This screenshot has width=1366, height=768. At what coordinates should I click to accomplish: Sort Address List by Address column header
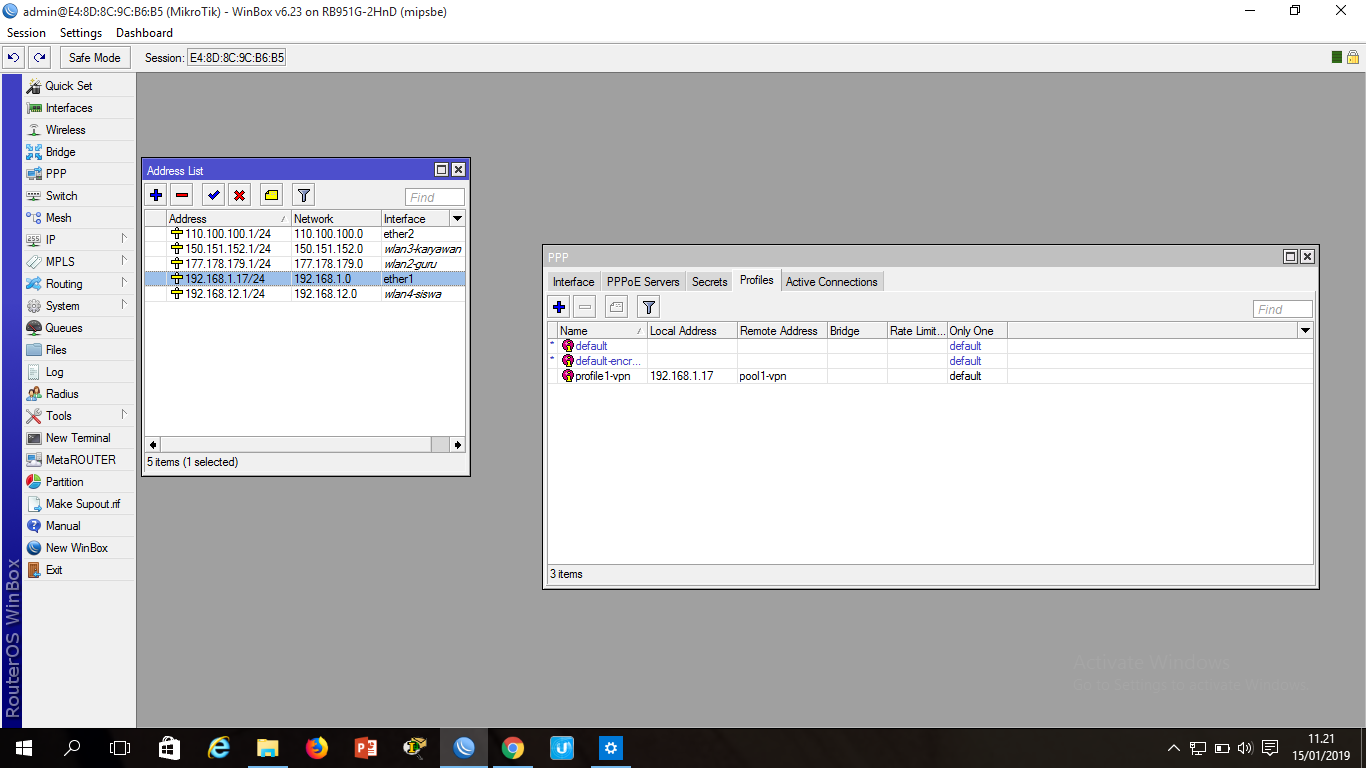228,218
